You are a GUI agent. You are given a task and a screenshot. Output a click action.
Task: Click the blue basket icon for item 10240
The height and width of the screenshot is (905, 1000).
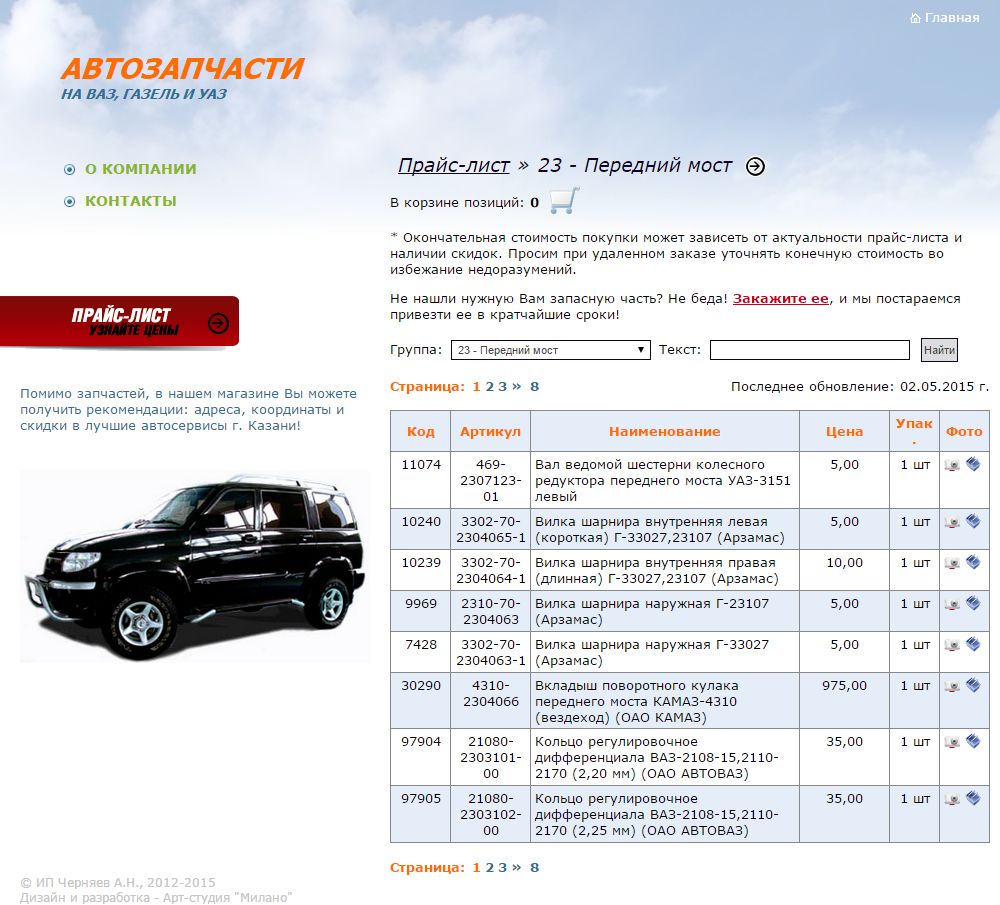(x=973, y=522)
